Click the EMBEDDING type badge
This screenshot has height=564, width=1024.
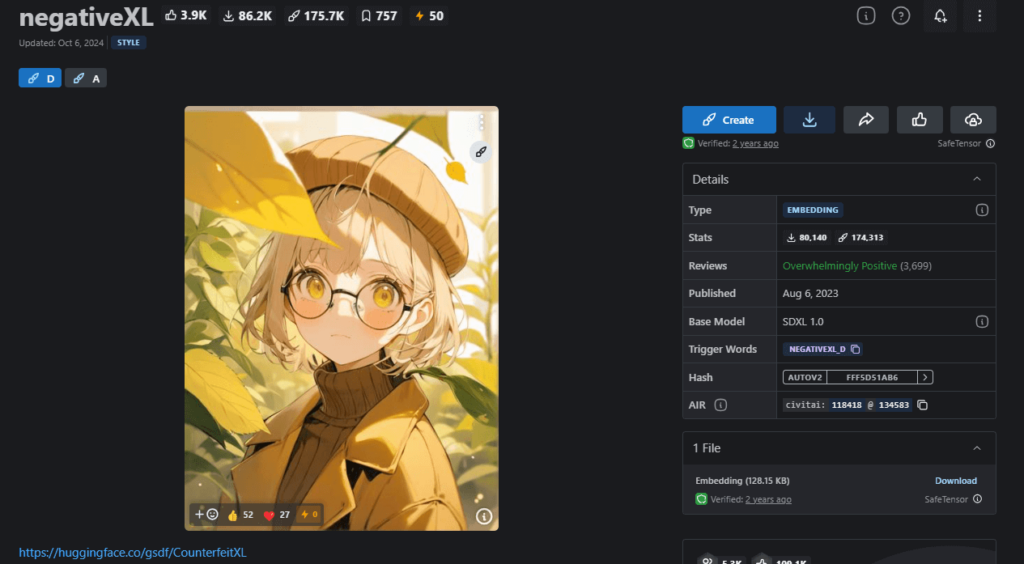coord(812,210)
